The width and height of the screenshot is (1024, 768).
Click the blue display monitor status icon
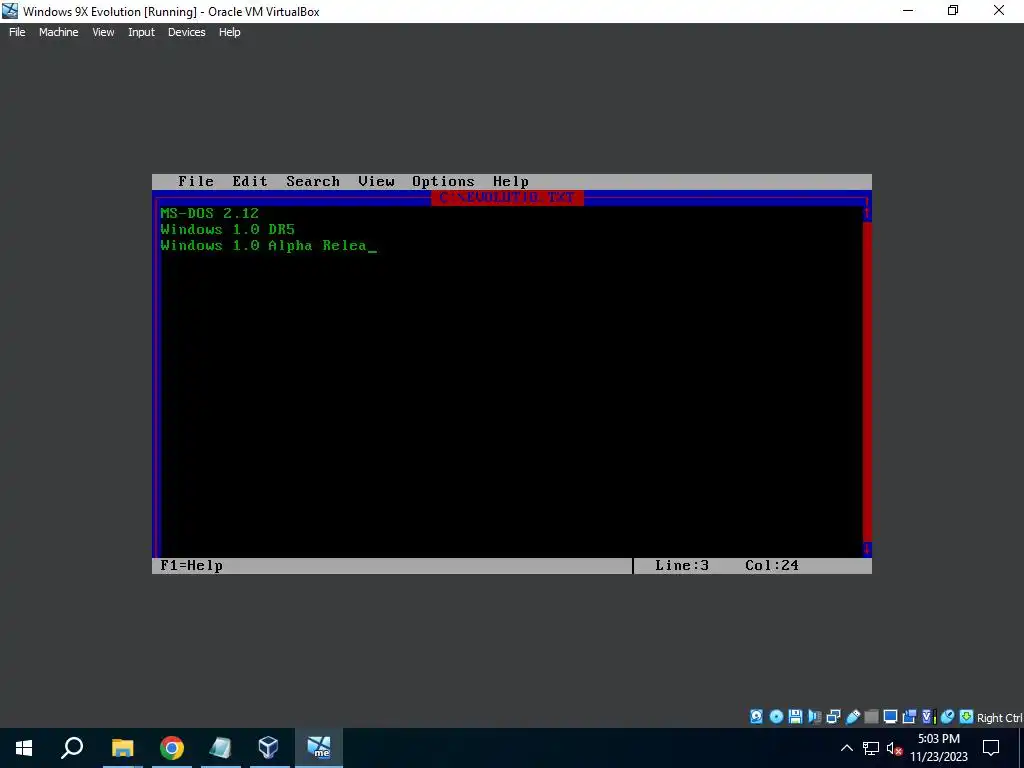890,716
